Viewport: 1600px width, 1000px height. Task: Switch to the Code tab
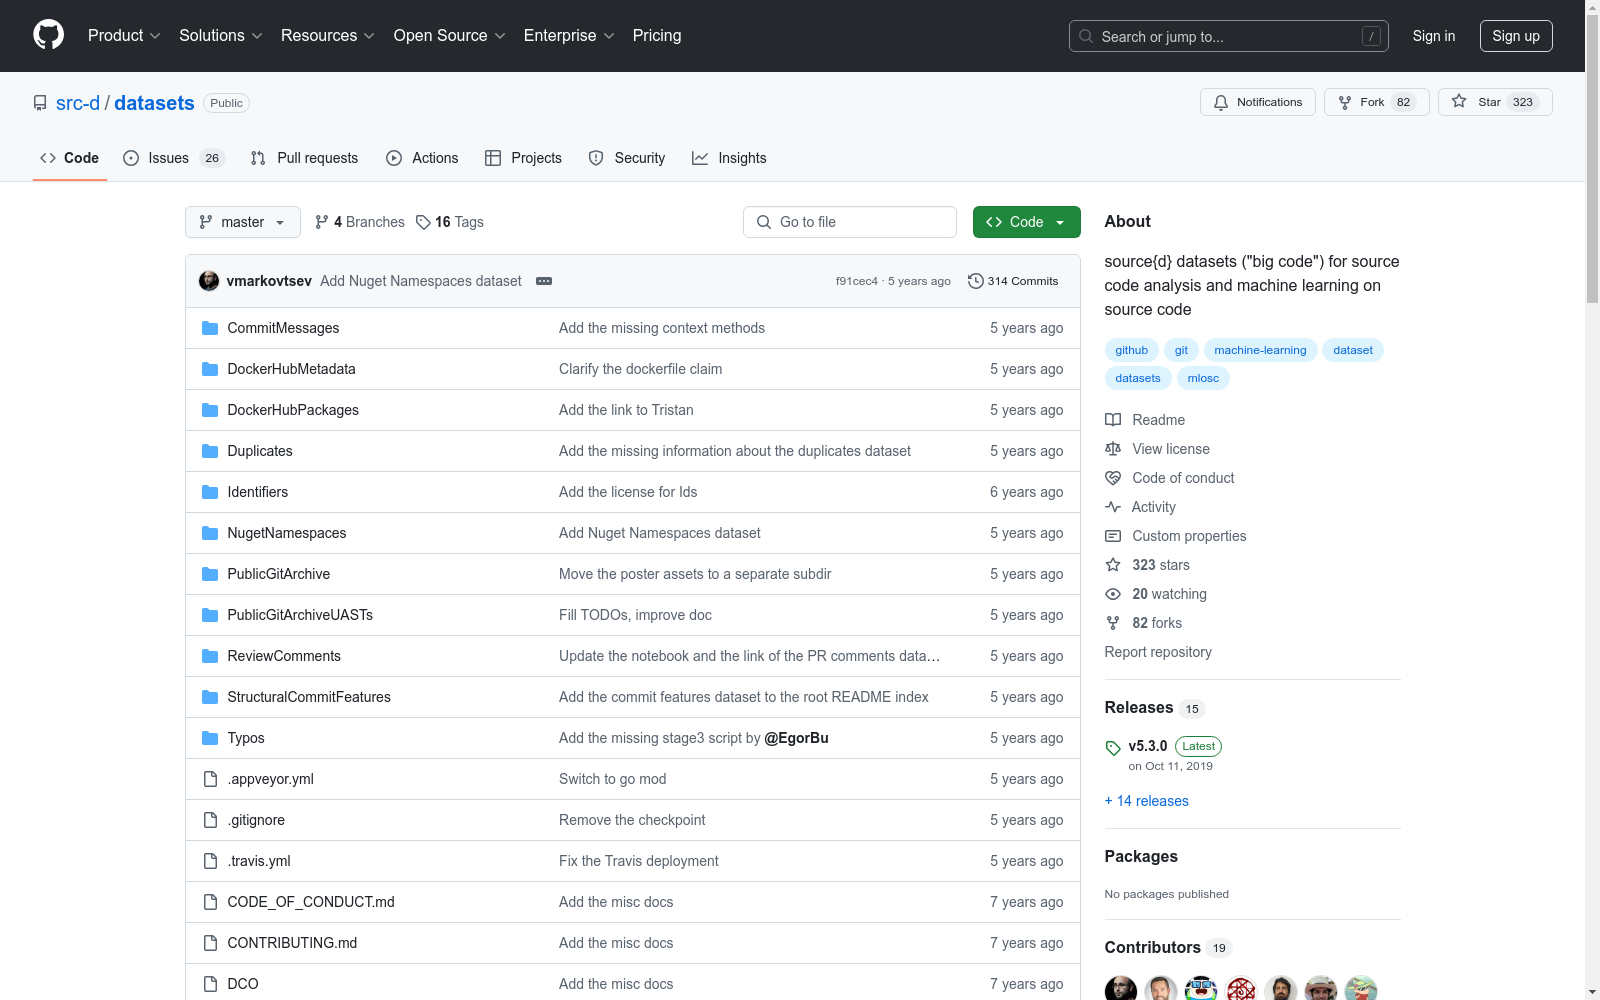(x=70, y=158)
